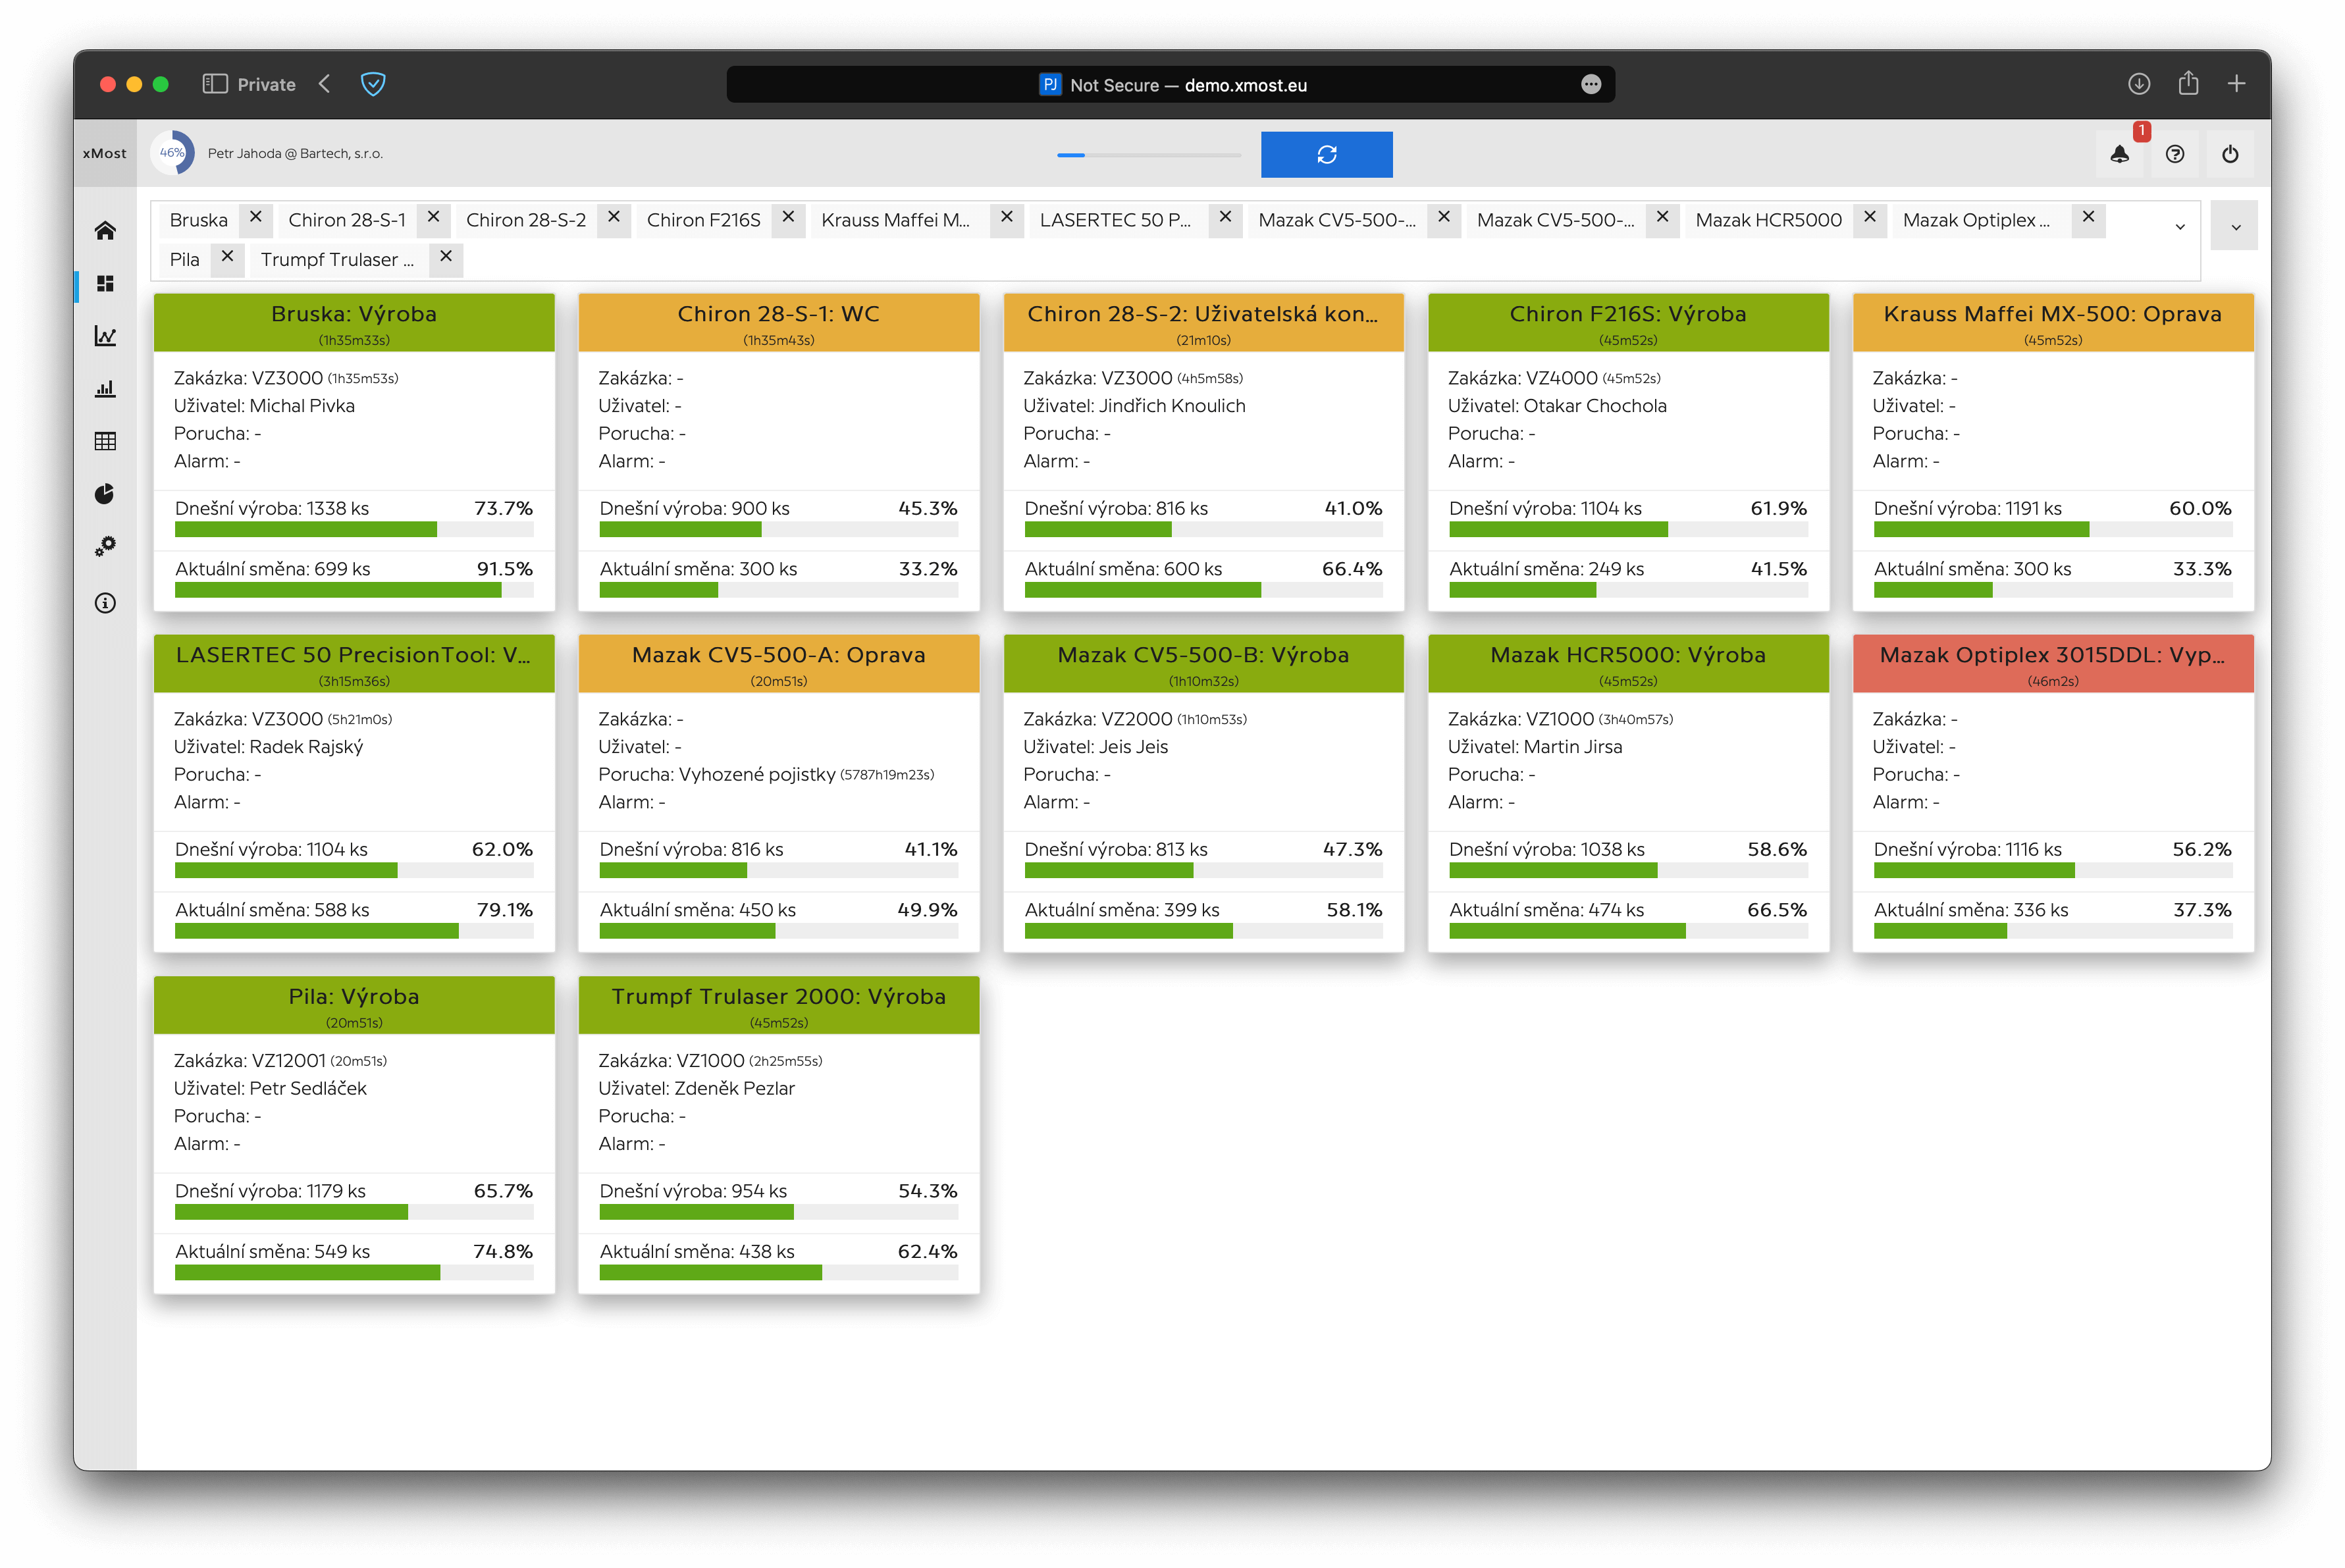Image resolution: width=2345 pixels, height=1568 pixels.
Task: Go back with Safari back arrow
Action: click(324, 84)
